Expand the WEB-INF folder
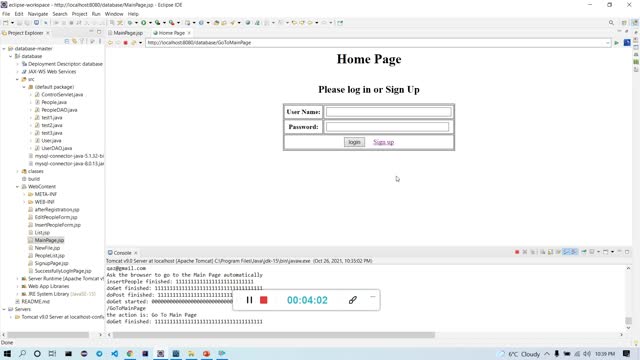Screen dimensions: 640x360 pos(24,202)
